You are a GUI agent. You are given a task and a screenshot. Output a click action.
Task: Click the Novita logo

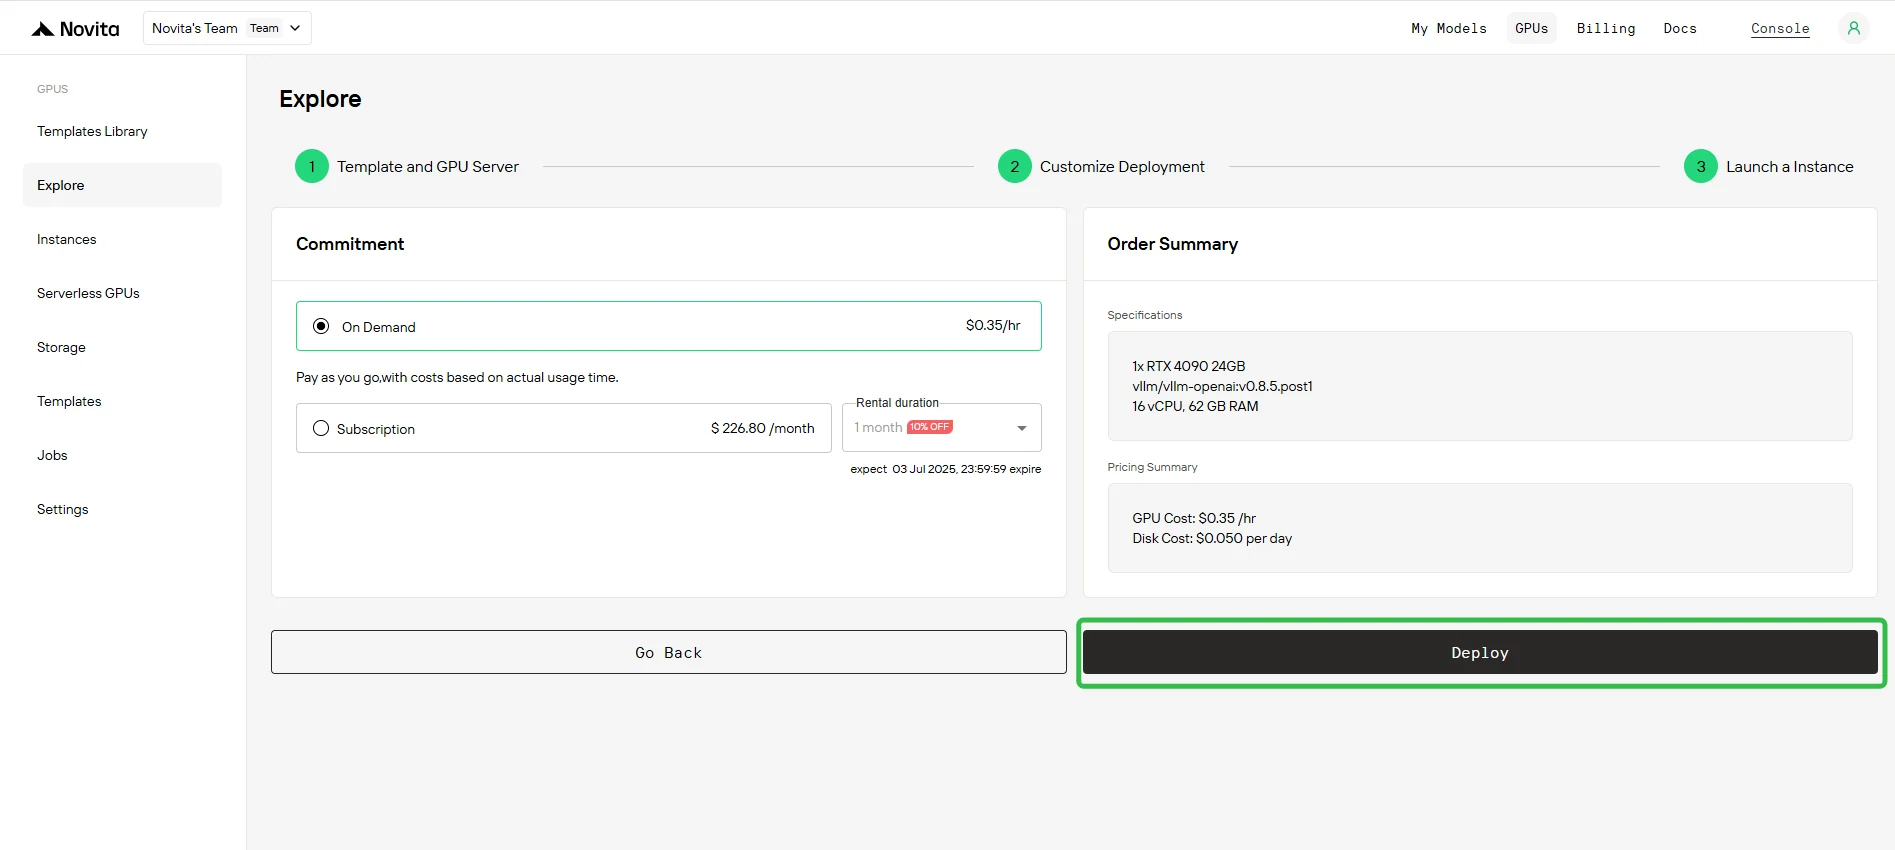75,29
